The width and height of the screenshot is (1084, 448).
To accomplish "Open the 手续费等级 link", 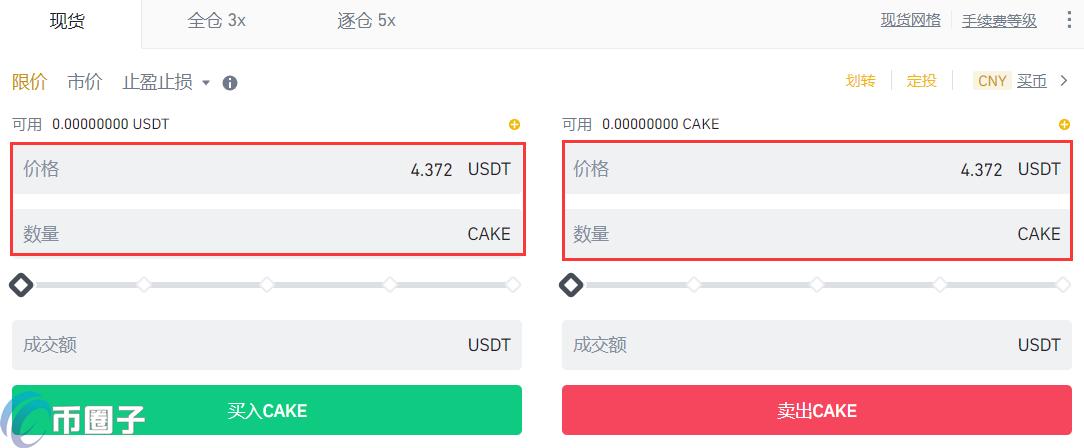I will (1000, 21).
